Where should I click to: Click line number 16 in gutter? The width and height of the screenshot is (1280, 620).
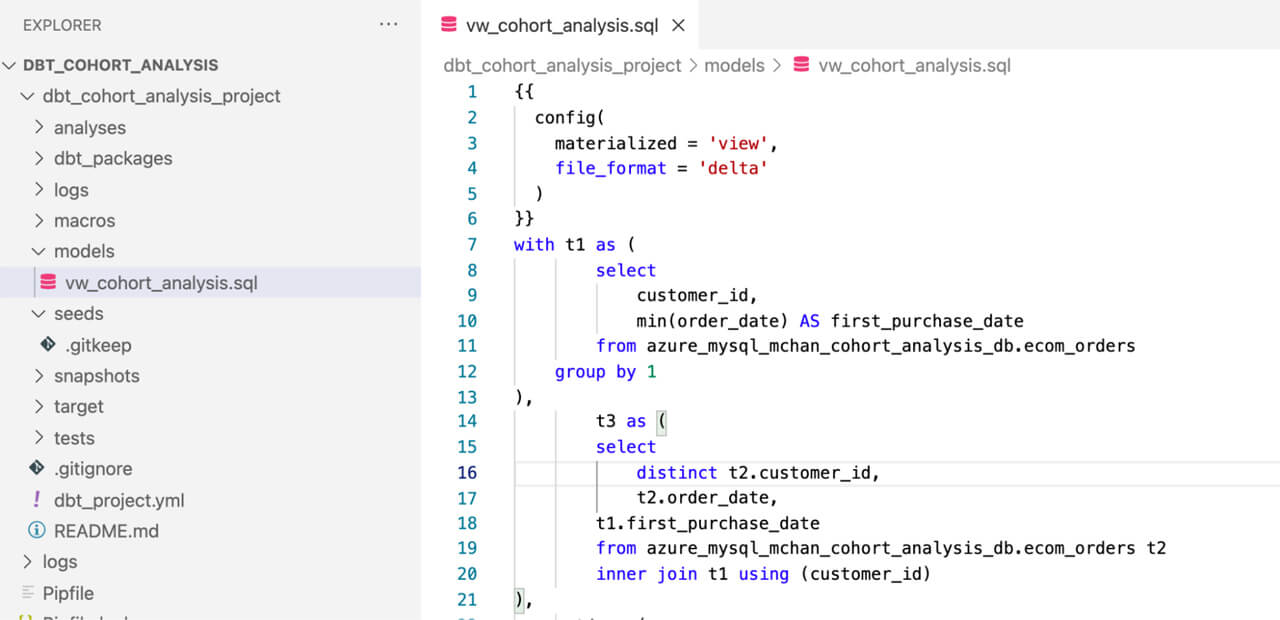tap(467, 473)
